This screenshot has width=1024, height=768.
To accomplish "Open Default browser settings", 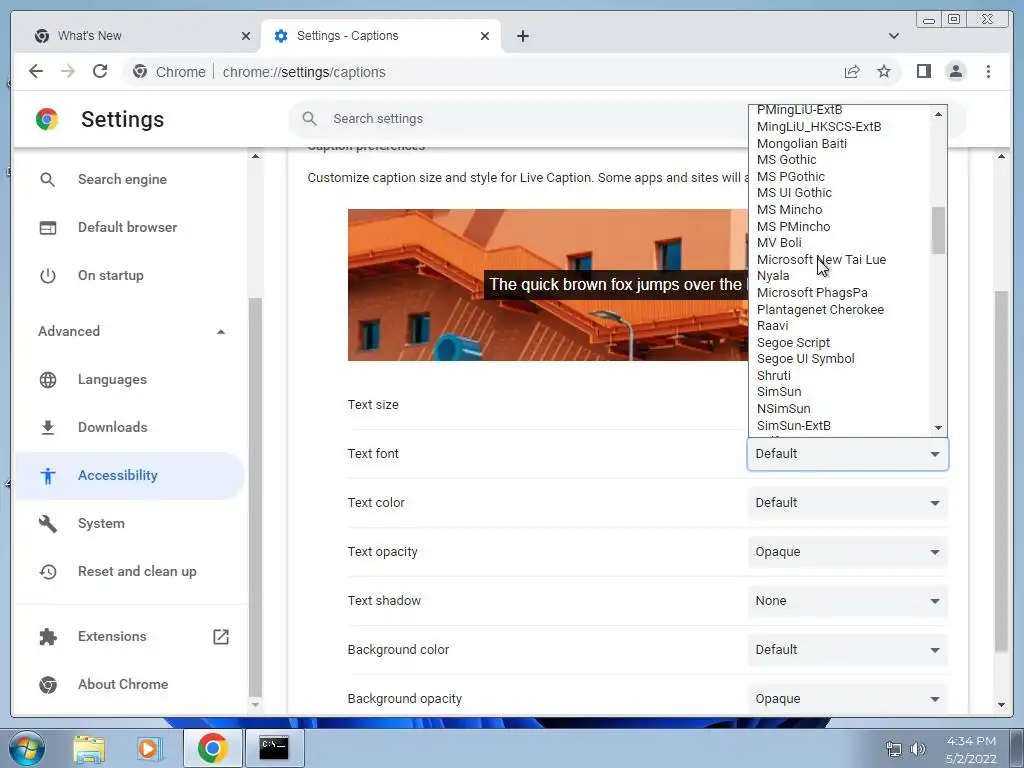I will (x=127, y=227).
